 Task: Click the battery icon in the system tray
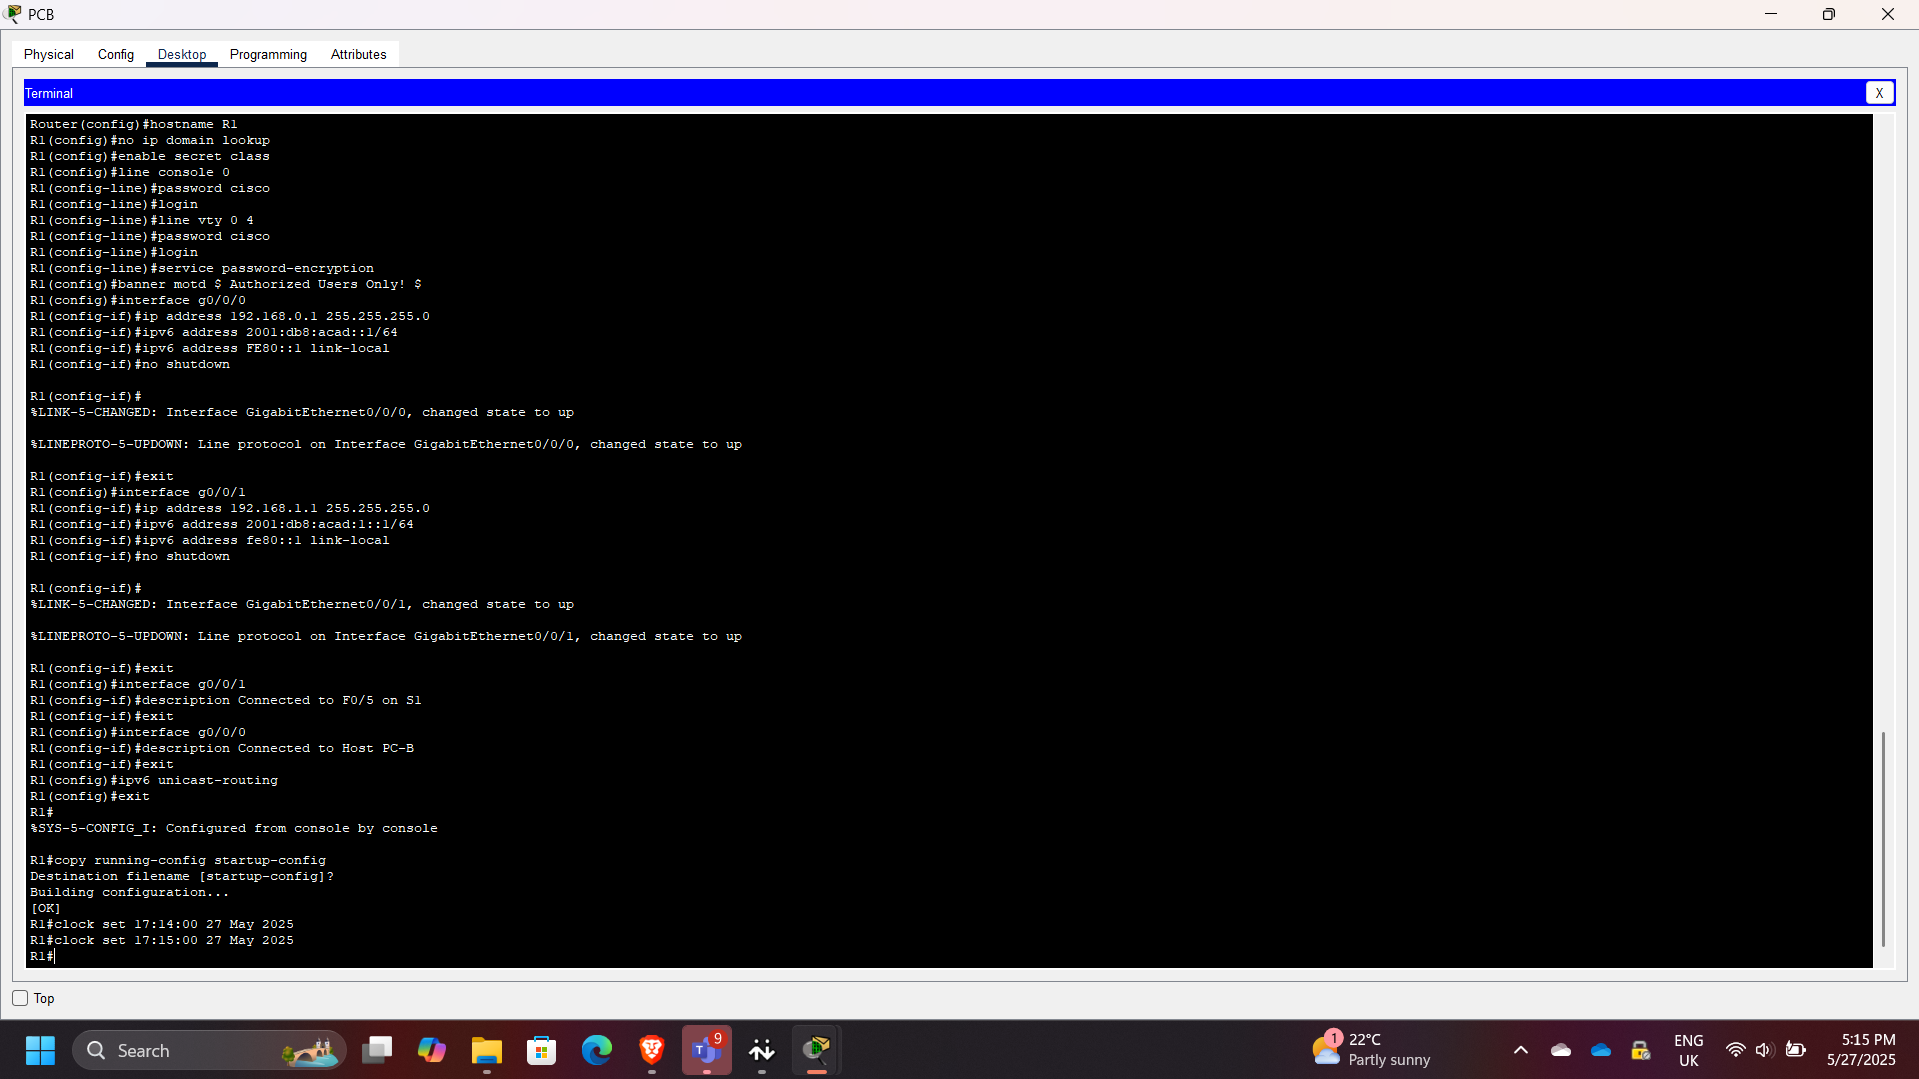point(1795,1050)
